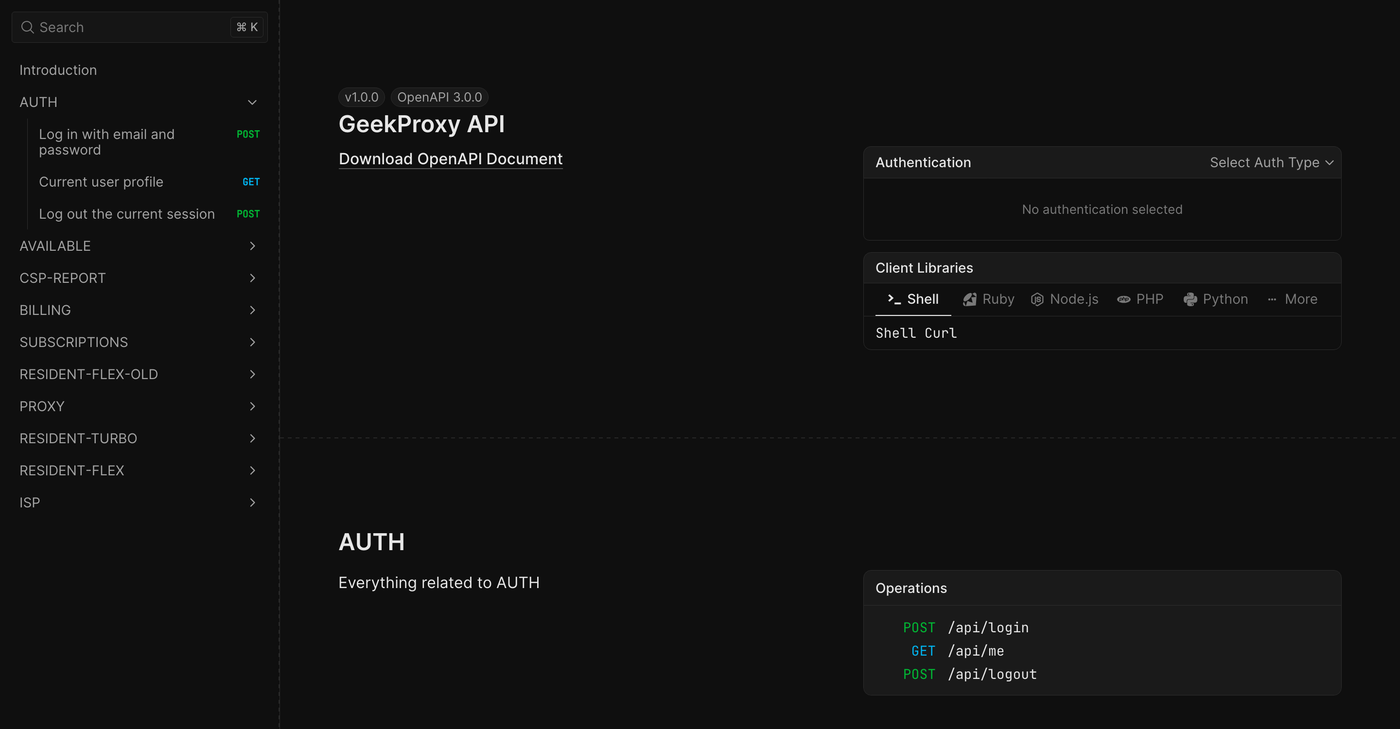The width and height of the screenshot is (1400, 729).
Task: Click the search magnifier icon
Action: (x=28, y=27)
